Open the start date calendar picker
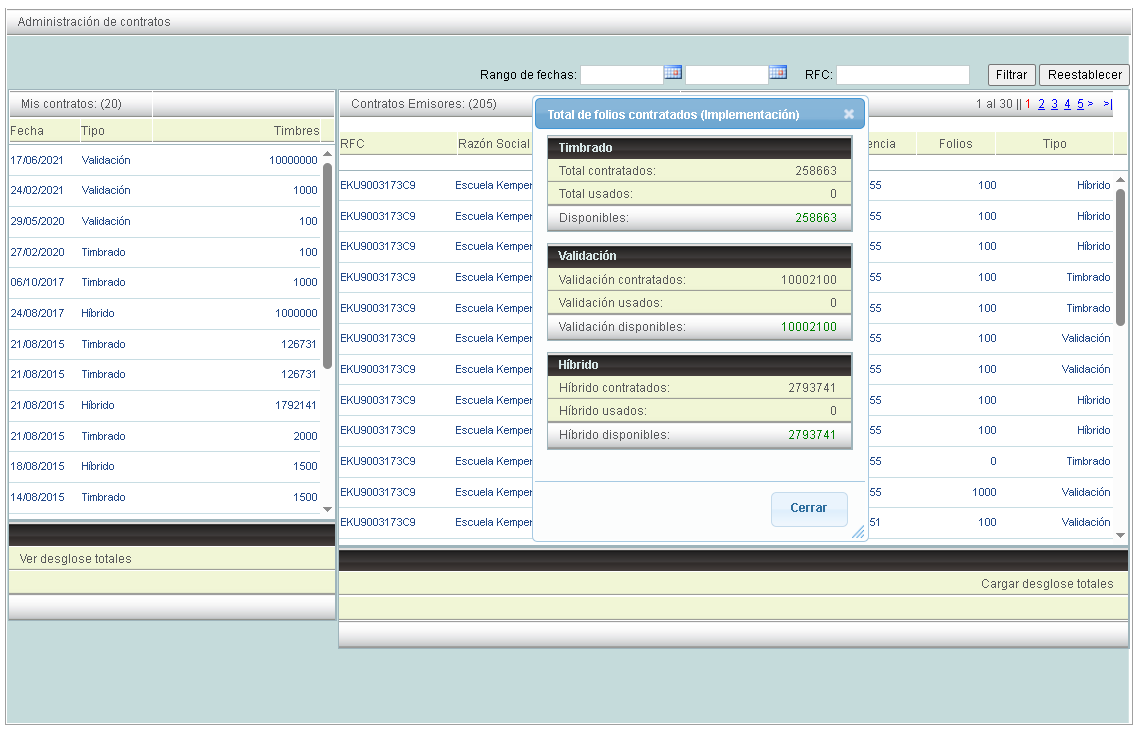 pos(673,73)
